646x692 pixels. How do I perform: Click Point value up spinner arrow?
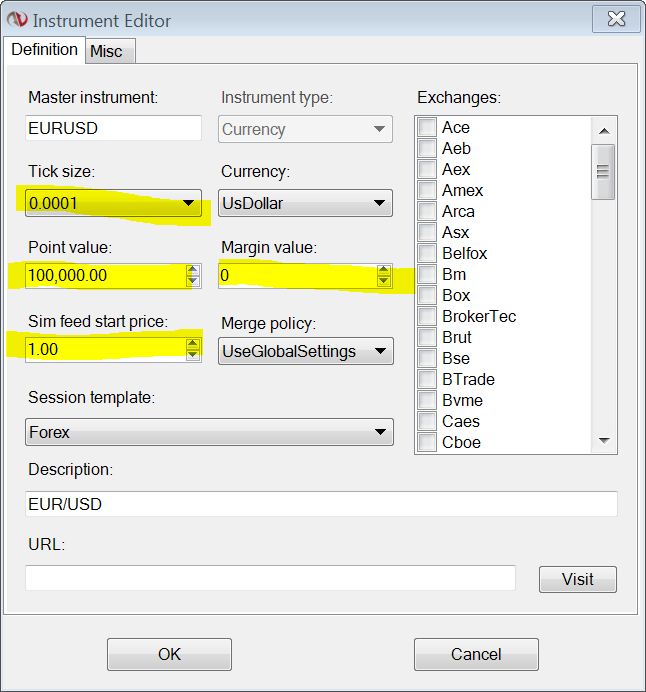[193, 269]
